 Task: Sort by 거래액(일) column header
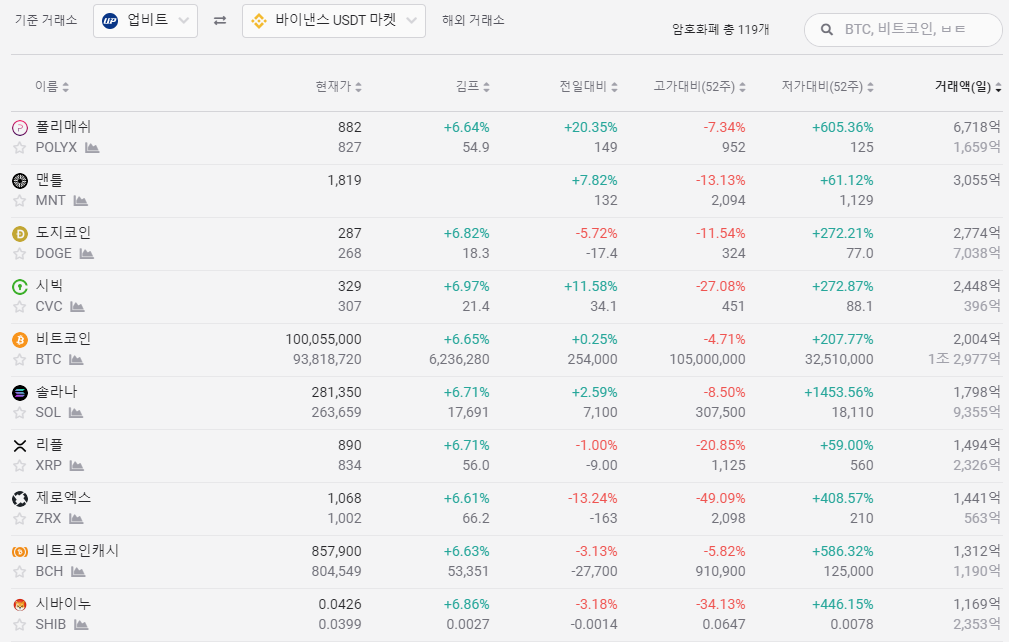967,87
